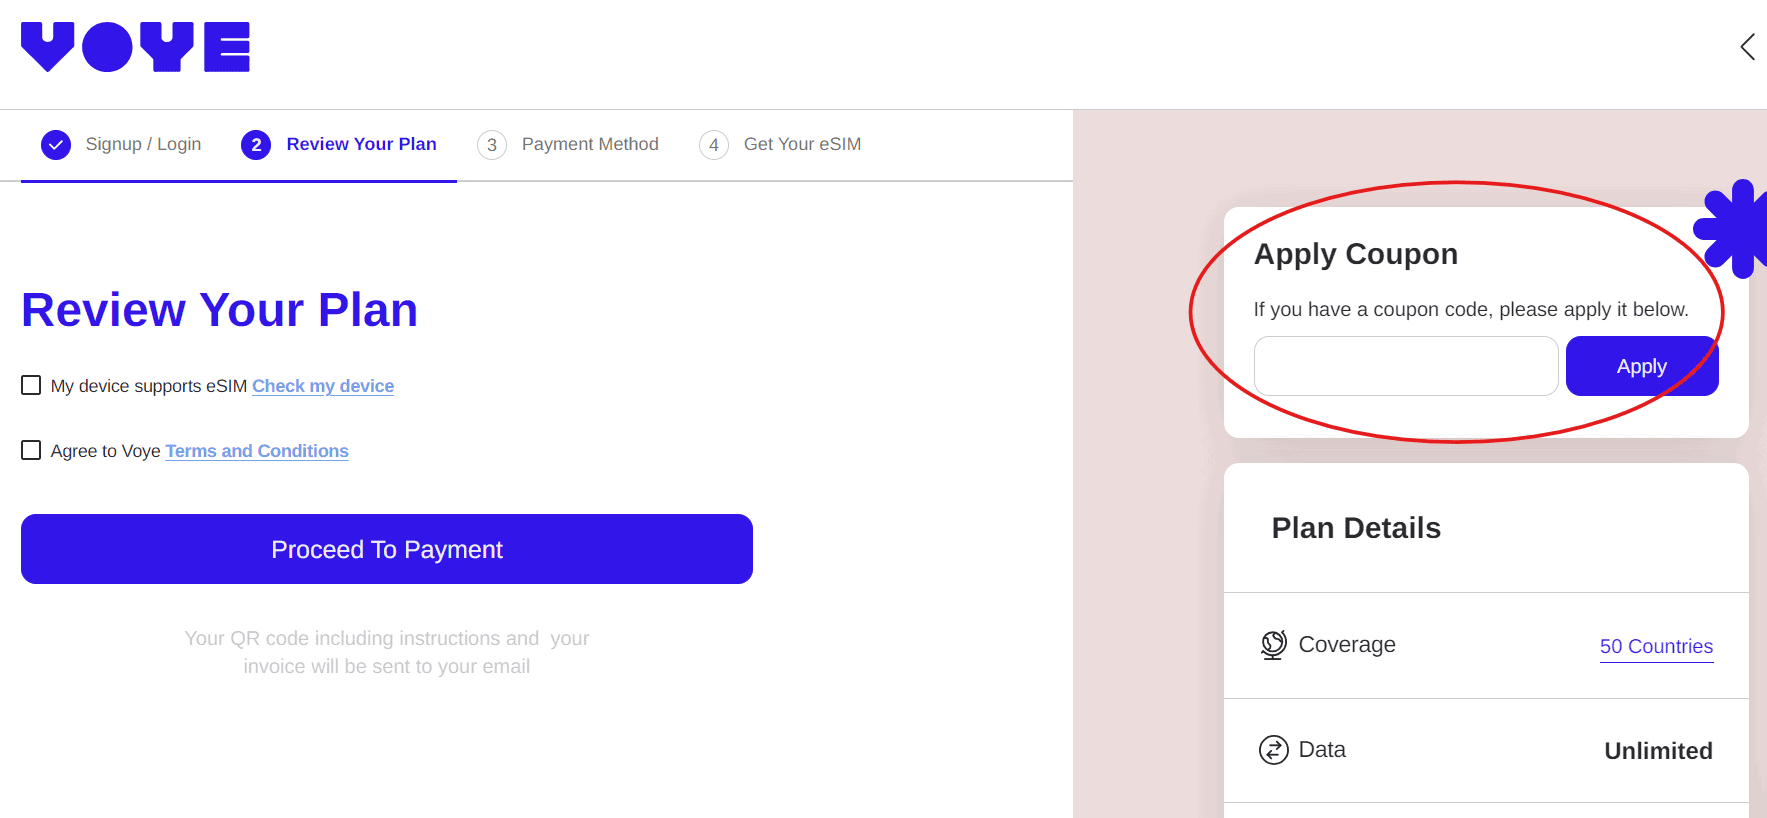Image resolution: width=1767 pixels, height=818 pixels.
Task: Click the Coverage globe icon
Action: (1273, 645)
